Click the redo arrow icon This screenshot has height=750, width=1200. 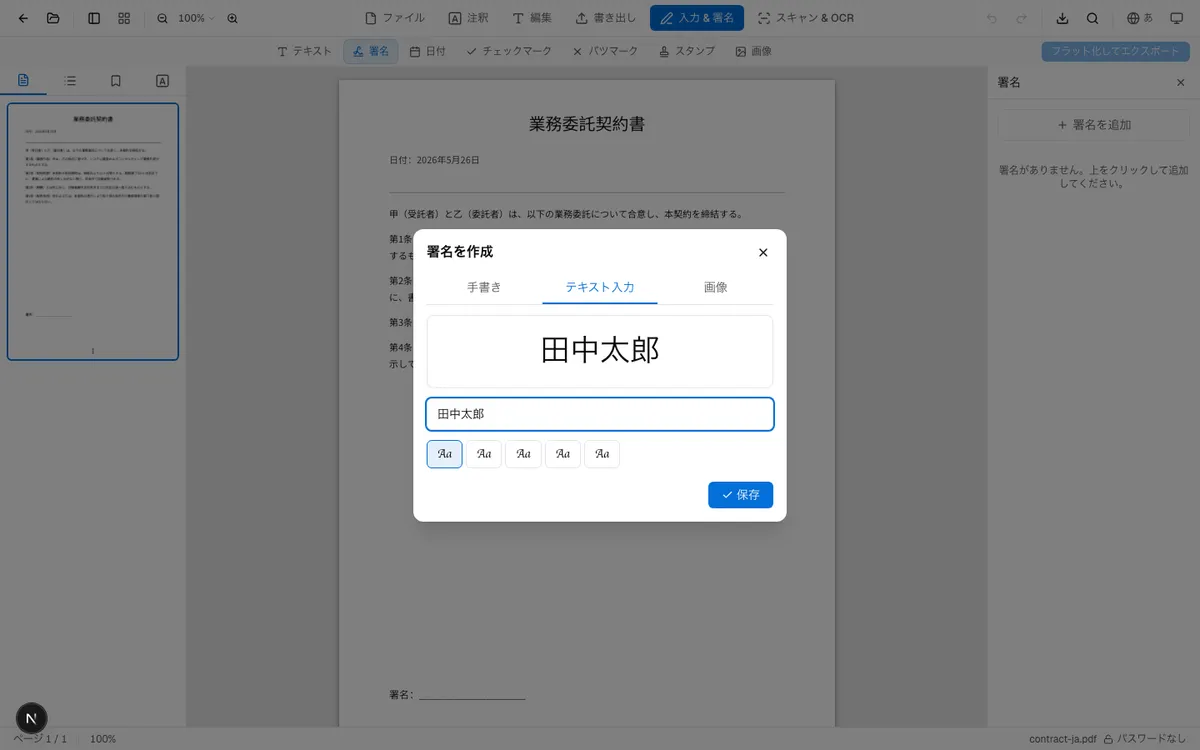pos(1021,18)
